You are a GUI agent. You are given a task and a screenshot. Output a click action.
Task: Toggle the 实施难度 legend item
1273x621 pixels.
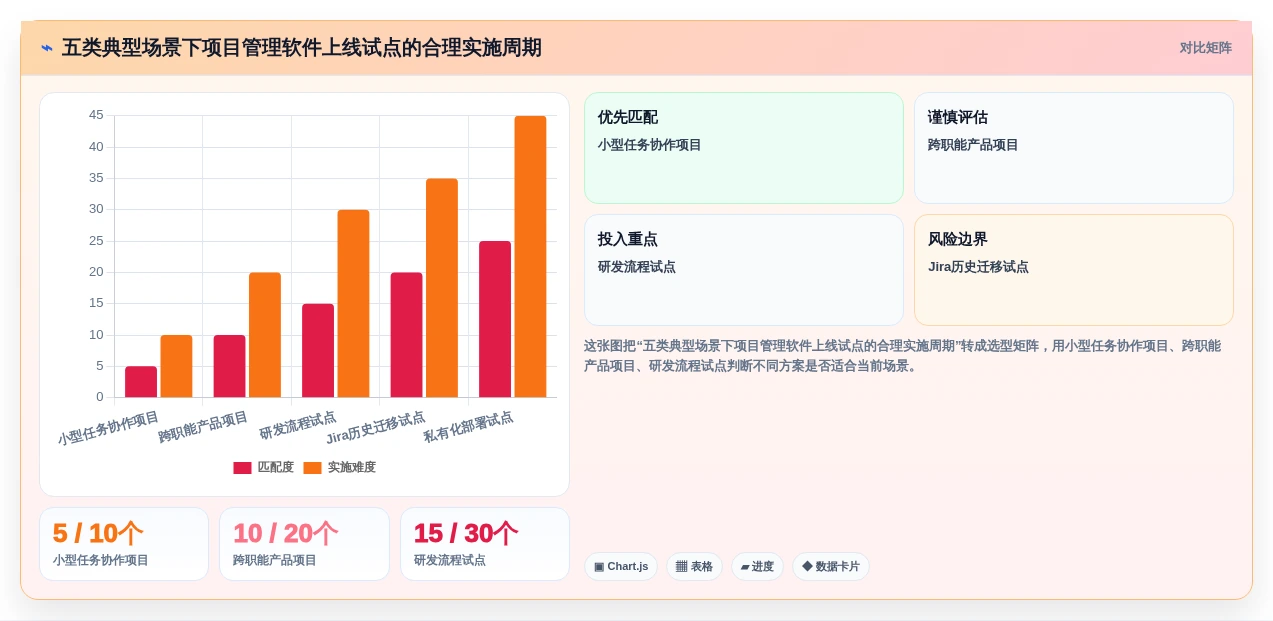click(340, 467)
